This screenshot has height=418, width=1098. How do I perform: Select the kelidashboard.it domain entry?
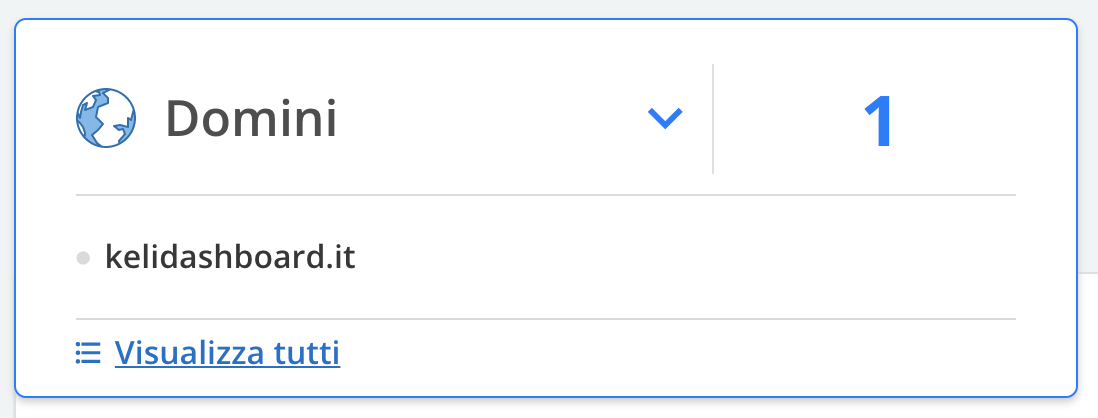(230, 258)
